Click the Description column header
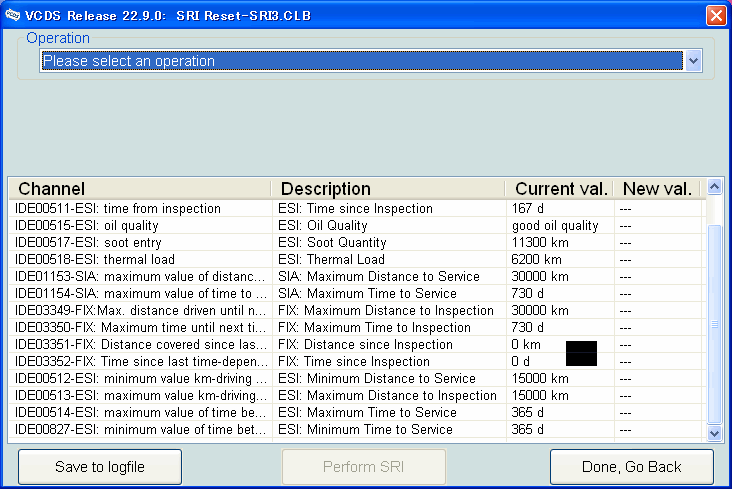This screenshot has width=732, height=489. (388, 189)
